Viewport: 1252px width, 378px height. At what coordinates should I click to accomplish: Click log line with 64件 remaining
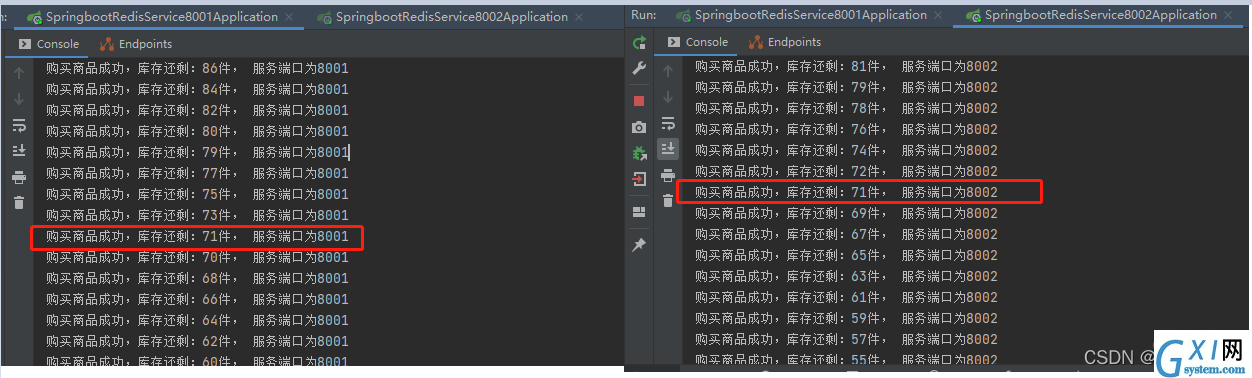click(x=198, y=320)
